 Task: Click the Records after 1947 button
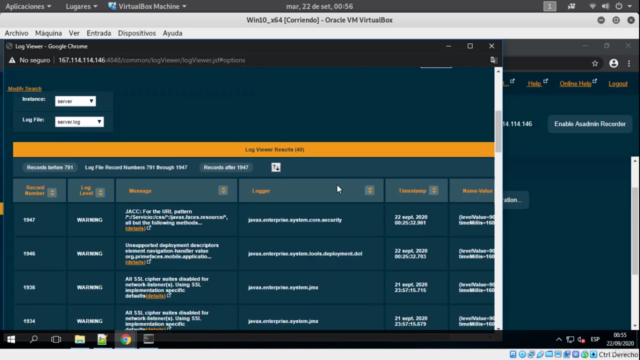coord(226,167)
